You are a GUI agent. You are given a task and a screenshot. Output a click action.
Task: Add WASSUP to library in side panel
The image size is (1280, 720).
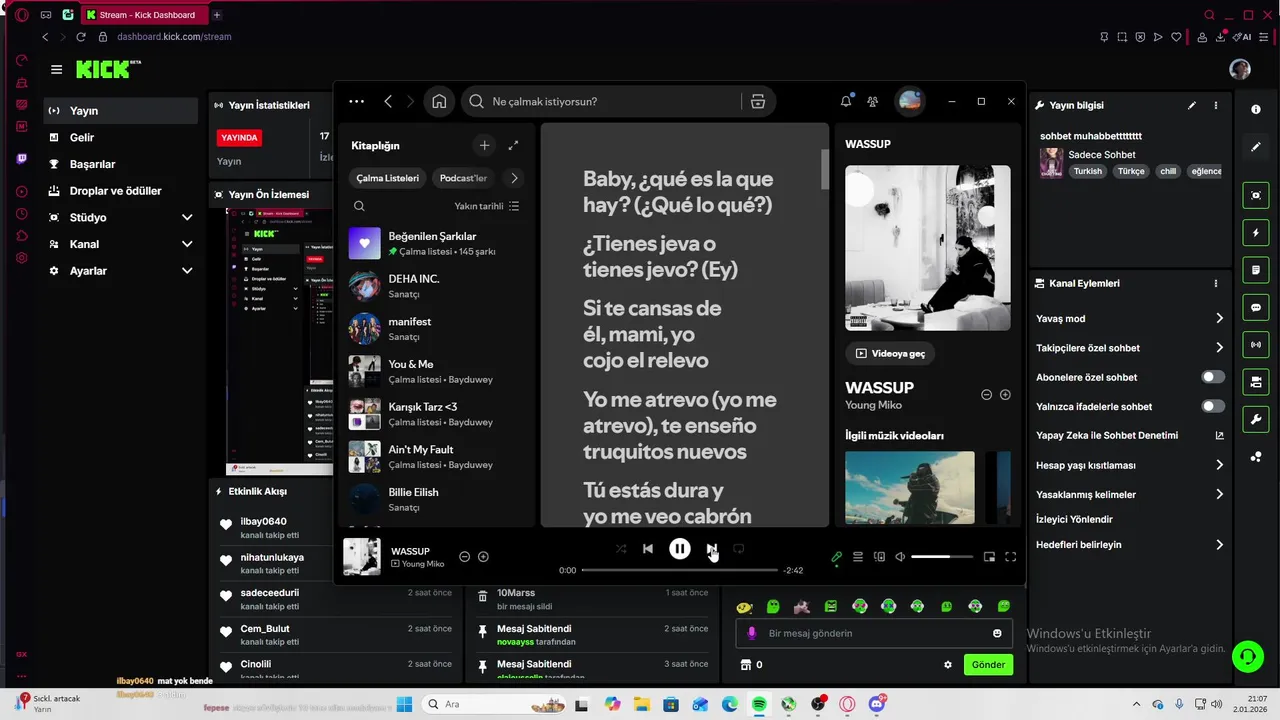click(x=1005, y=394)
